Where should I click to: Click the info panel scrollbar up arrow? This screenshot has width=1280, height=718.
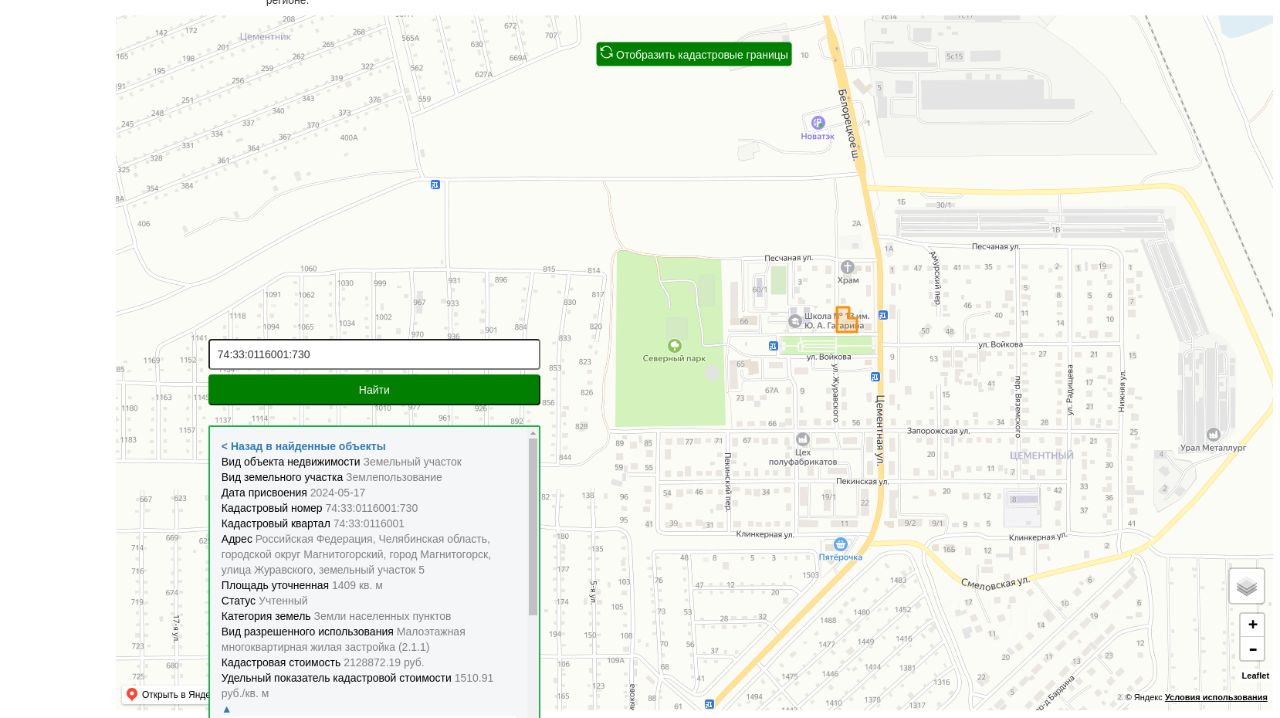coord(533,433)
